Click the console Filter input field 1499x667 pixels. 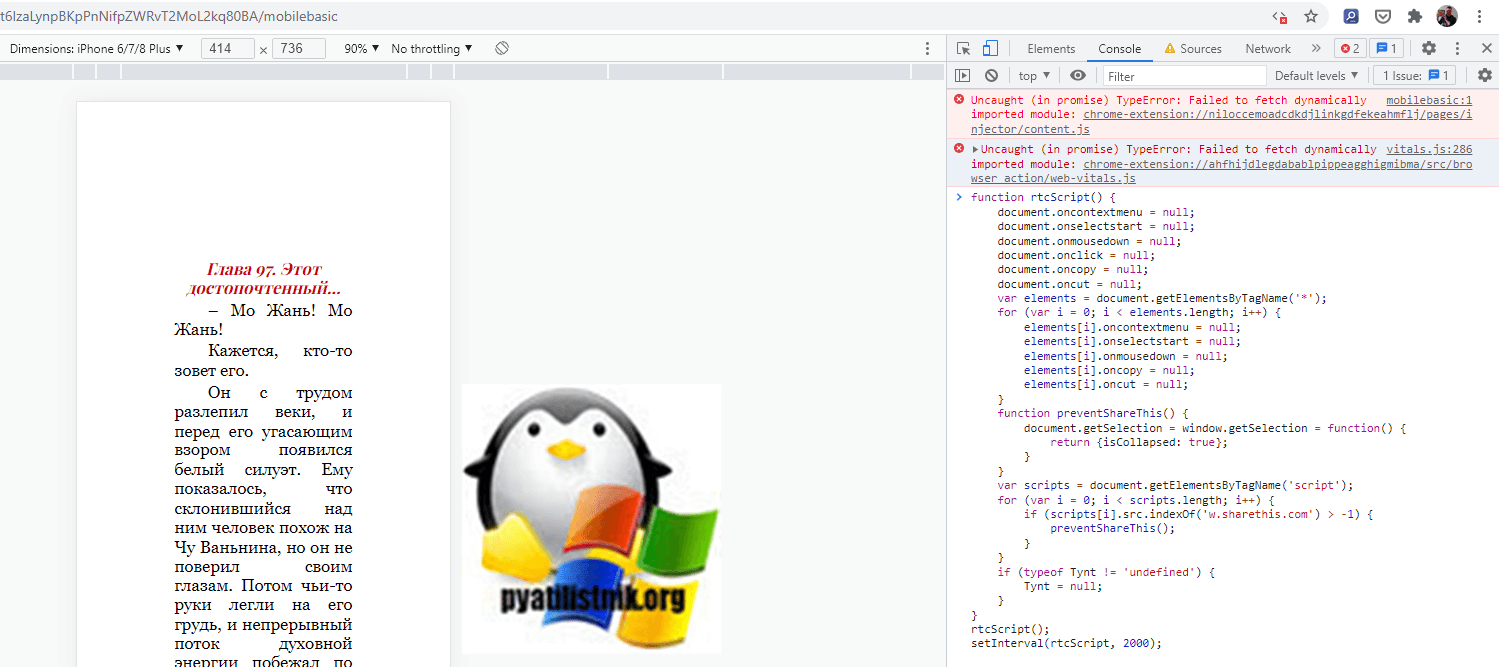[1183, 76]
